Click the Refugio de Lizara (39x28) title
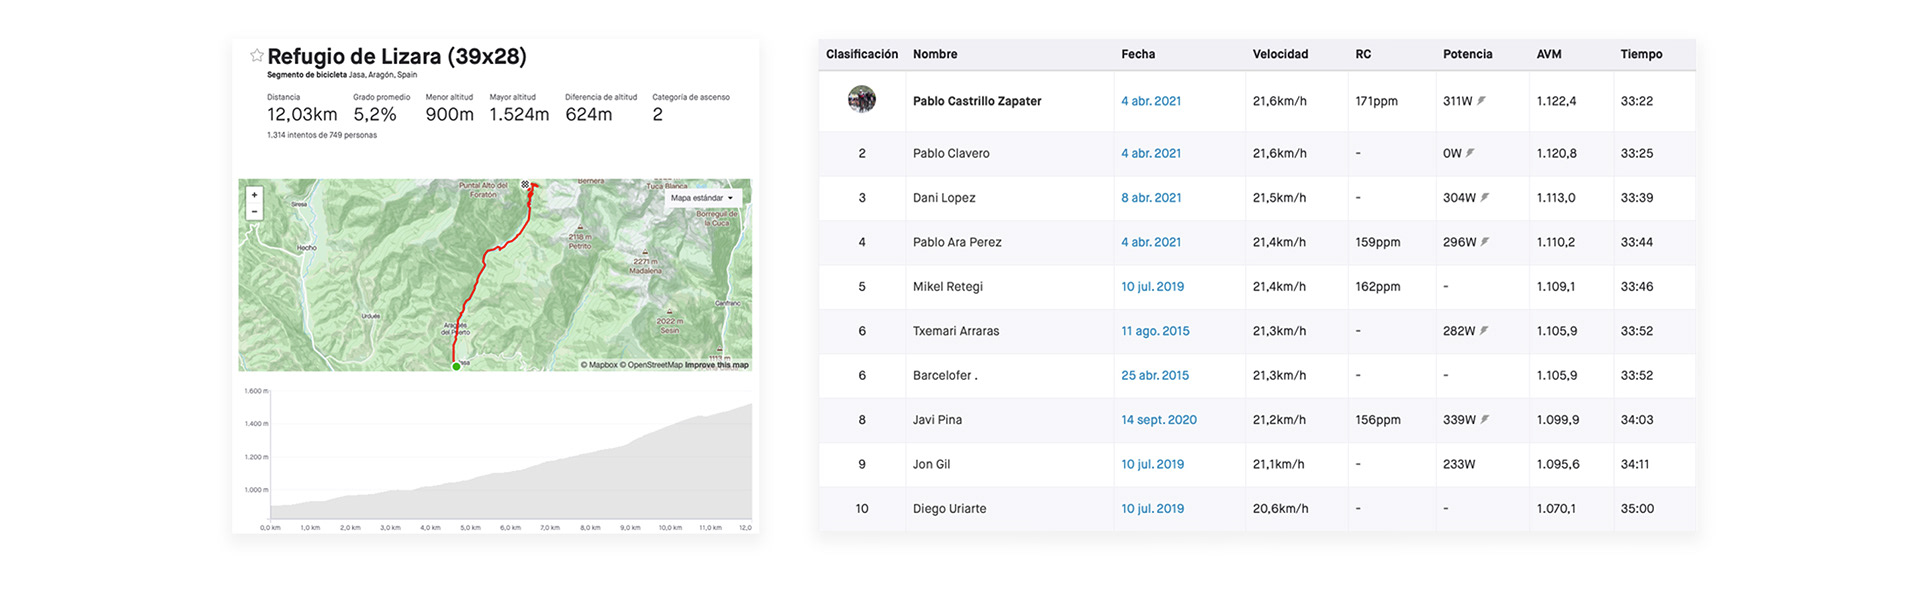 [397, 56]
